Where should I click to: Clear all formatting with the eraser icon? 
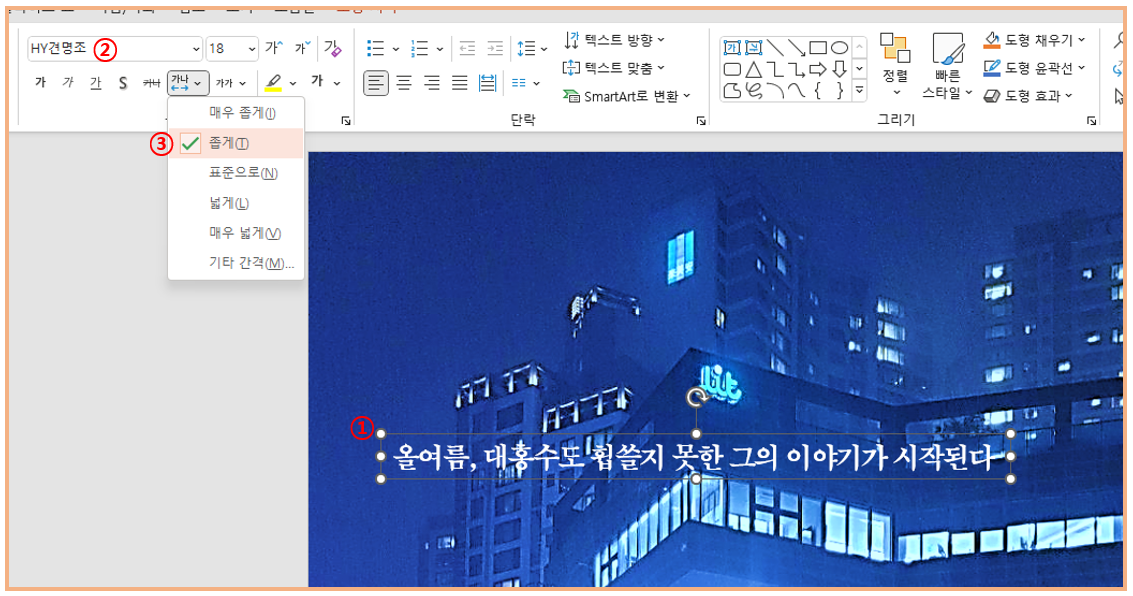332,48
